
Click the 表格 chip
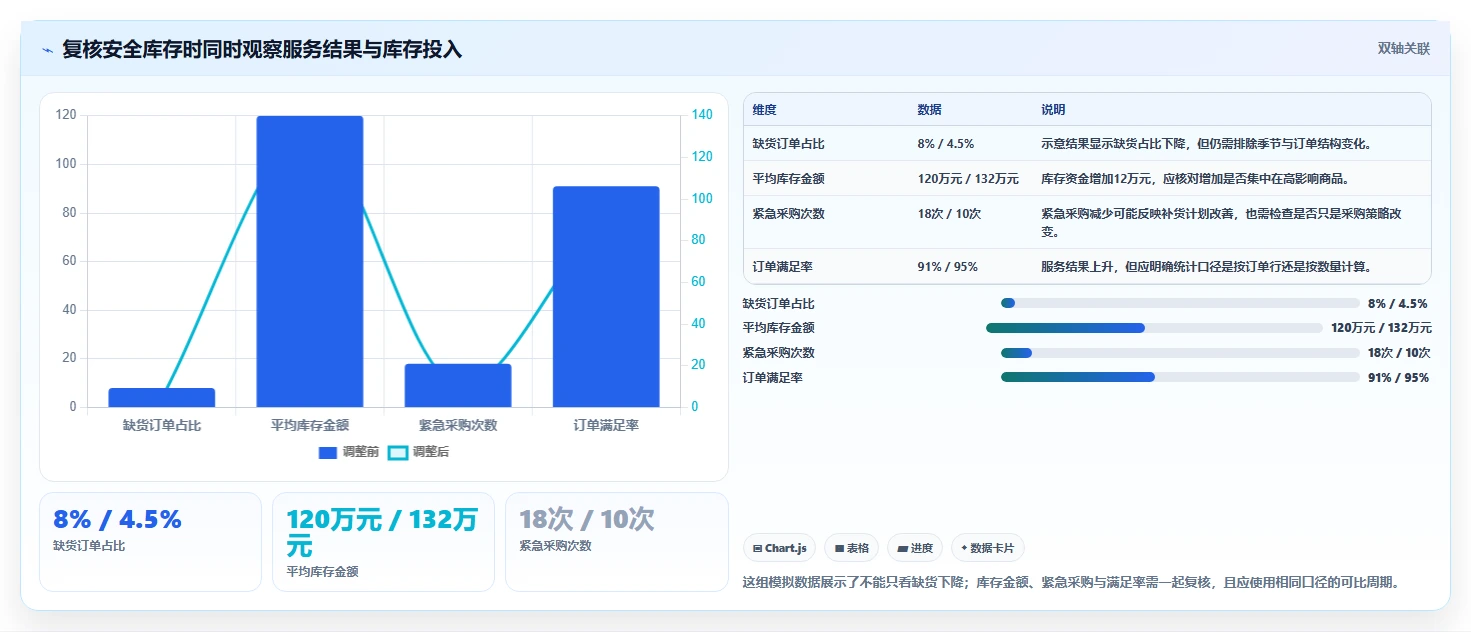(851, 548)
